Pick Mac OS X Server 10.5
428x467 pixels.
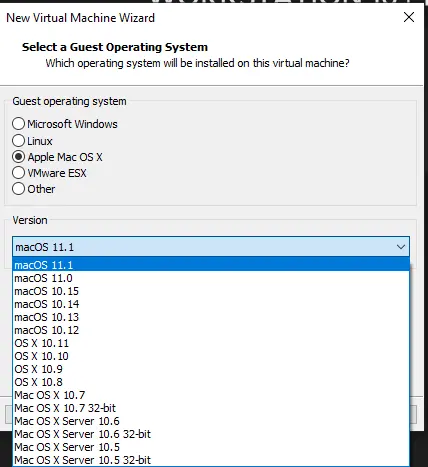tap(211, 447)
